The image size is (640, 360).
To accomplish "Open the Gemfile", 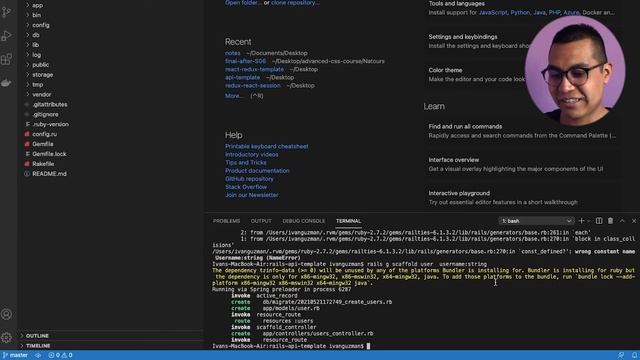I will [x=43, y=144].
